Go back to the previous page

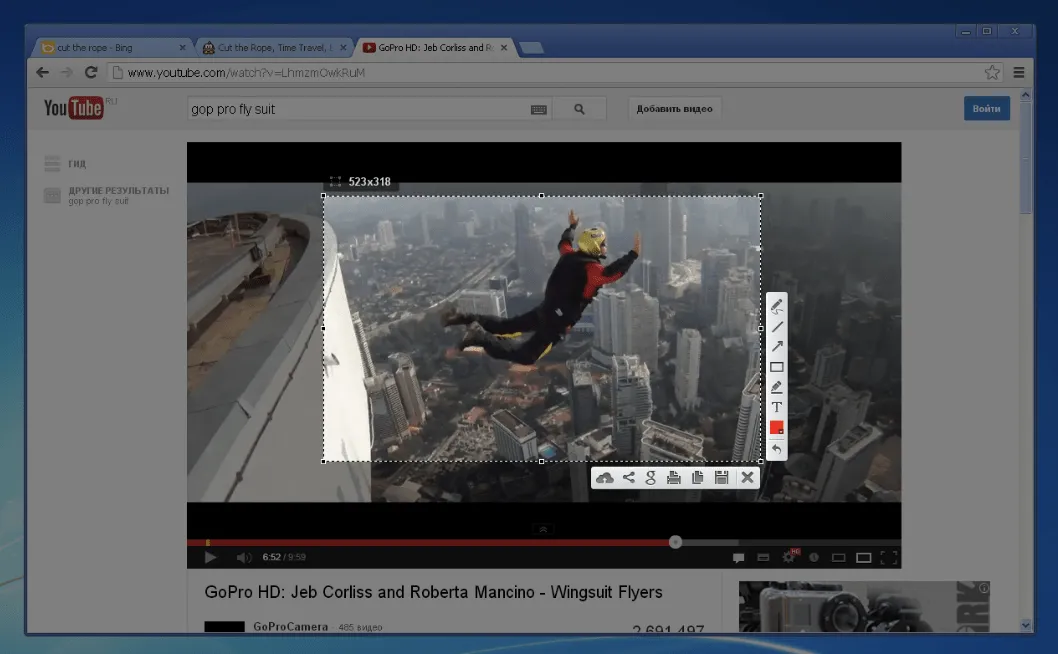pos(43,72)
